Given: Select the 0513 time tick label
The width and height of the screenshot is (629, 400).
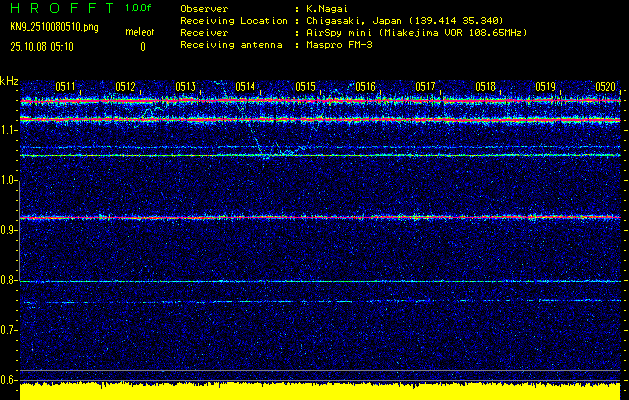Looking at the screenshot, I should coord(185,87).
